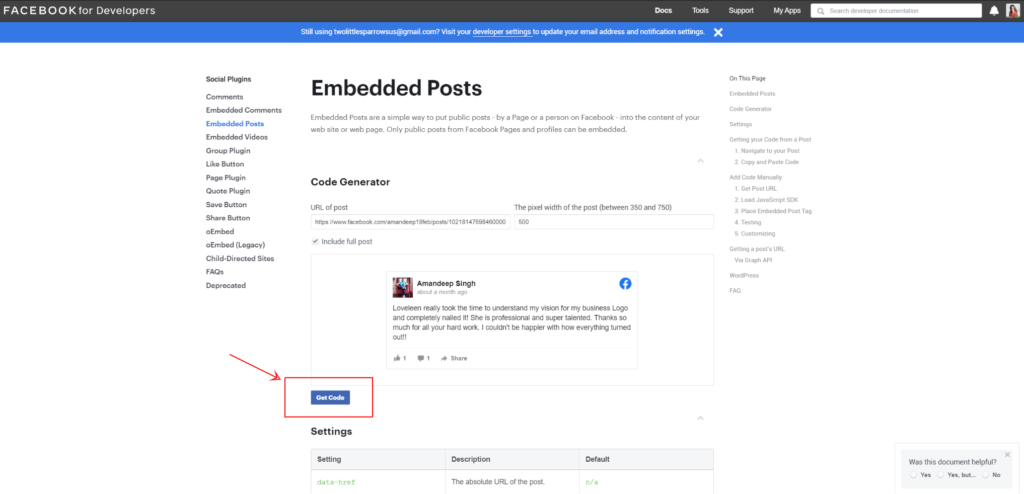This screenshot has height=494, width=1024.
Task: Jump to Getting your Code from a Post
Action: pos(770,140)
